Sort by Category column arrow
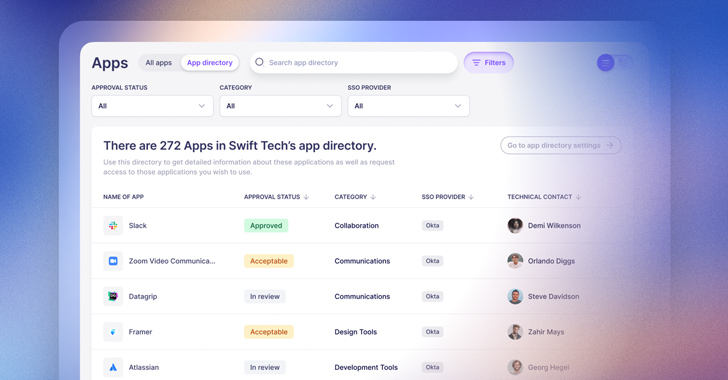728x380 pixels. point(373,197)
